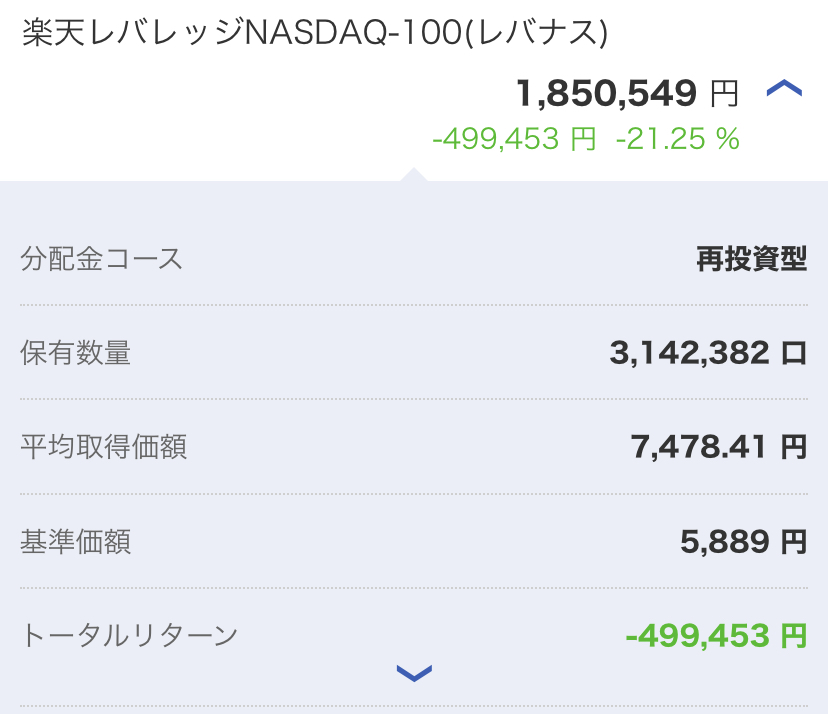This screenshot has height=714, width=828.
Task: Click the 再投資型 value
Action: pos(751,259)
